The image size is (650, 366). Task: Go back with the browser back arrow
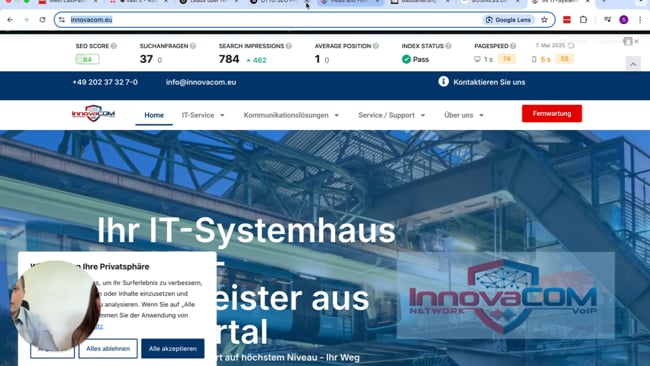pos(10,19)
